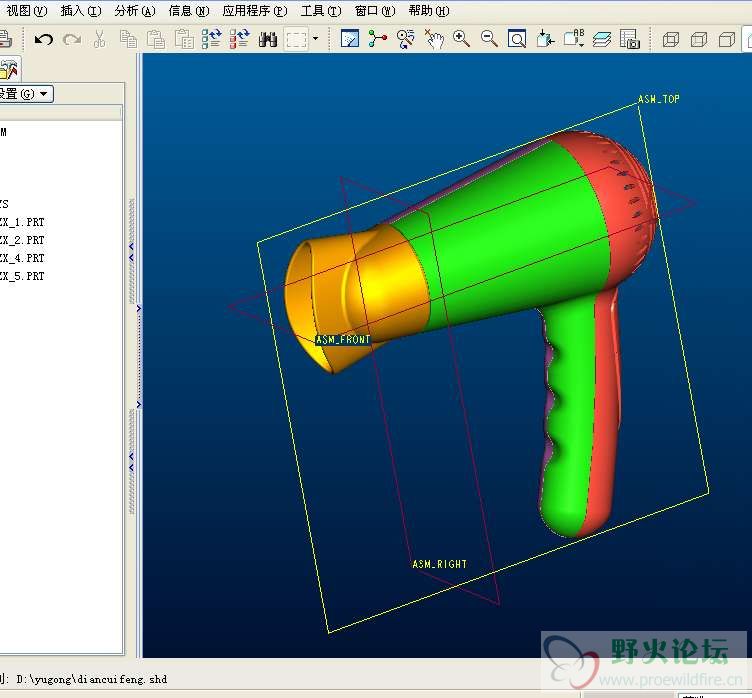Switch display to Hidden Line
Screen dimensions: 752x698
699,39
